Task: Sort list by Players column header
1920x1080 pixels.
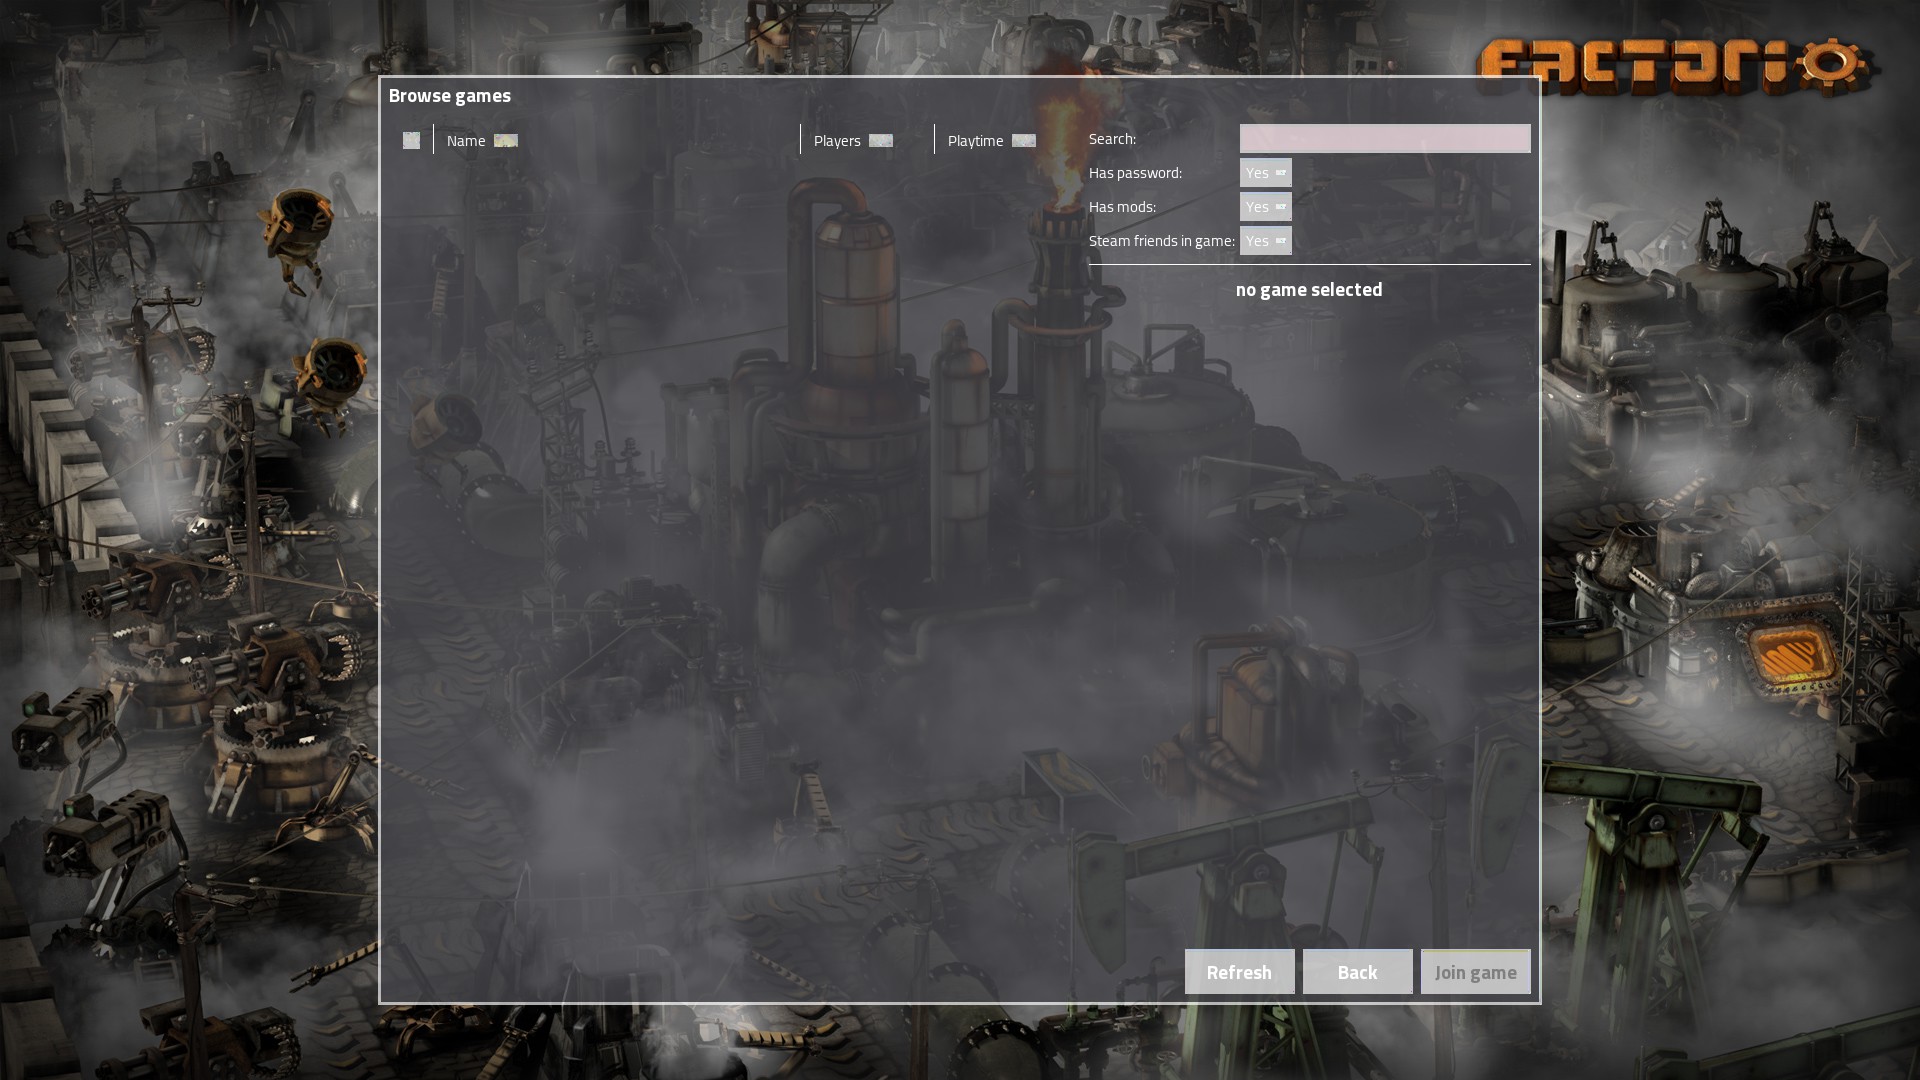Action: pos(837,141)
